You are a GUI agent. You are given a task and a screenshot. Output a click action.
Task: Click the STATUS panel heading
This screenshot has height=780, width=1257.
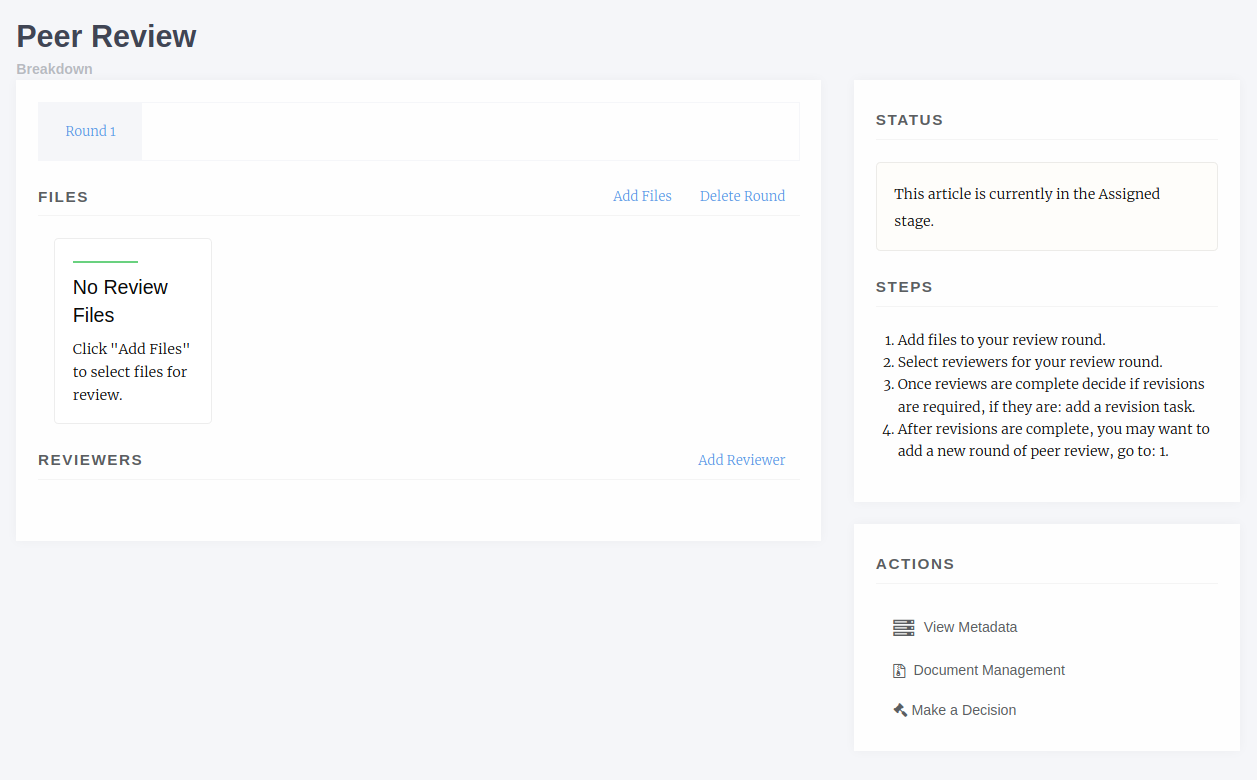909,120
